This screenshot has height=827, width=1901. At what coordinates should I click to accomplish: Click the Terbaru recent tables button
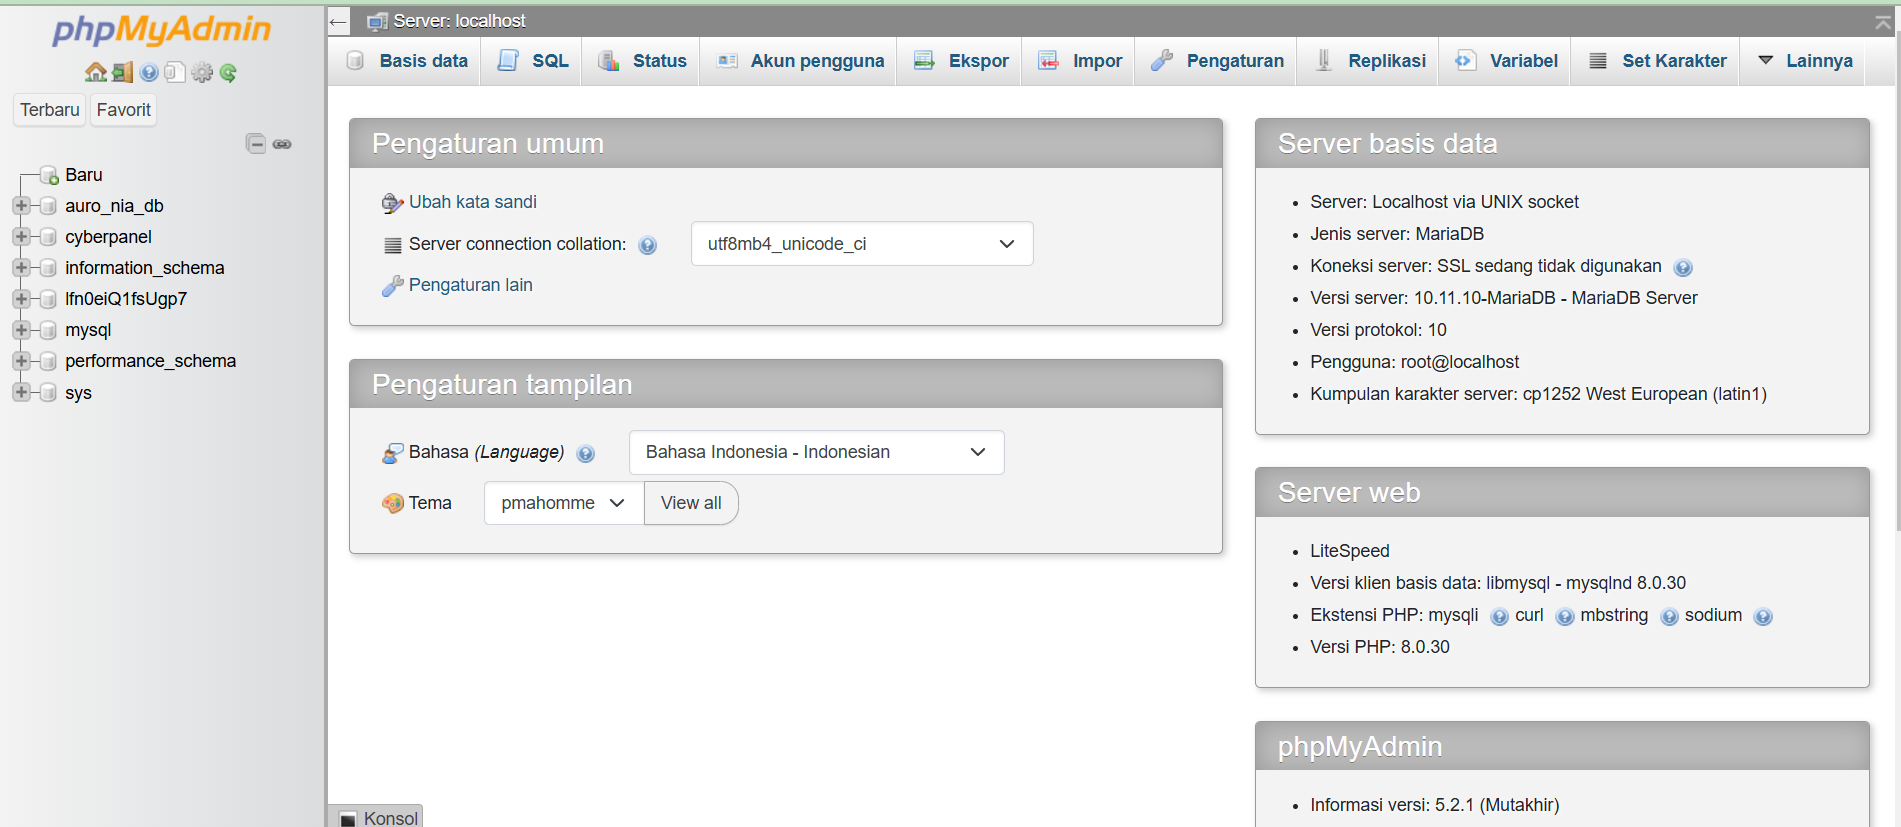point(50,110)
